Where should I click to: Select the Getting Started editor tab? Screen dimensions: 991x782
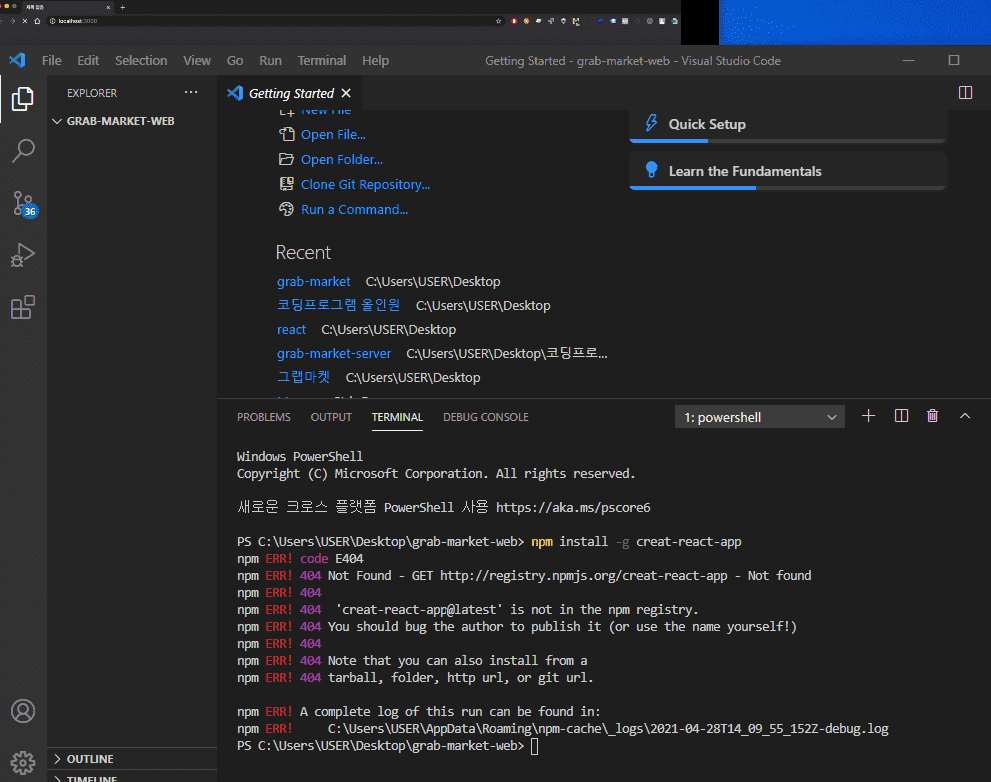pos(290,93)
